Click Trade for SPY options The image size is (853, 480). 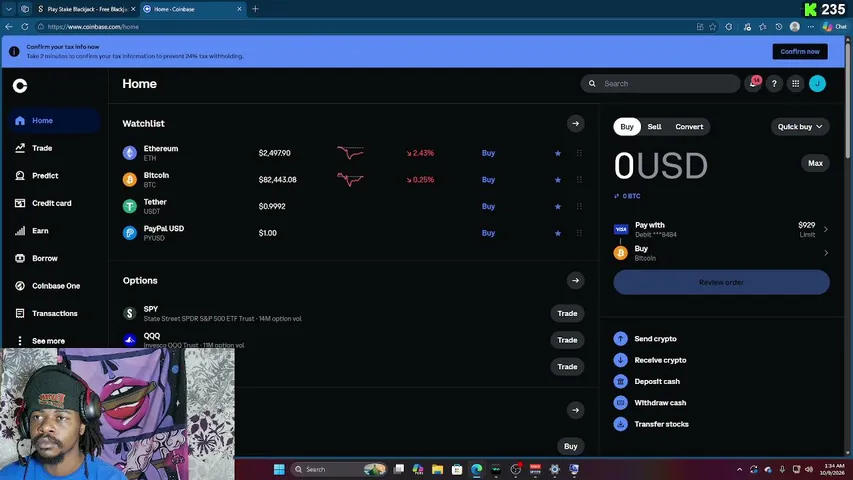567,313
